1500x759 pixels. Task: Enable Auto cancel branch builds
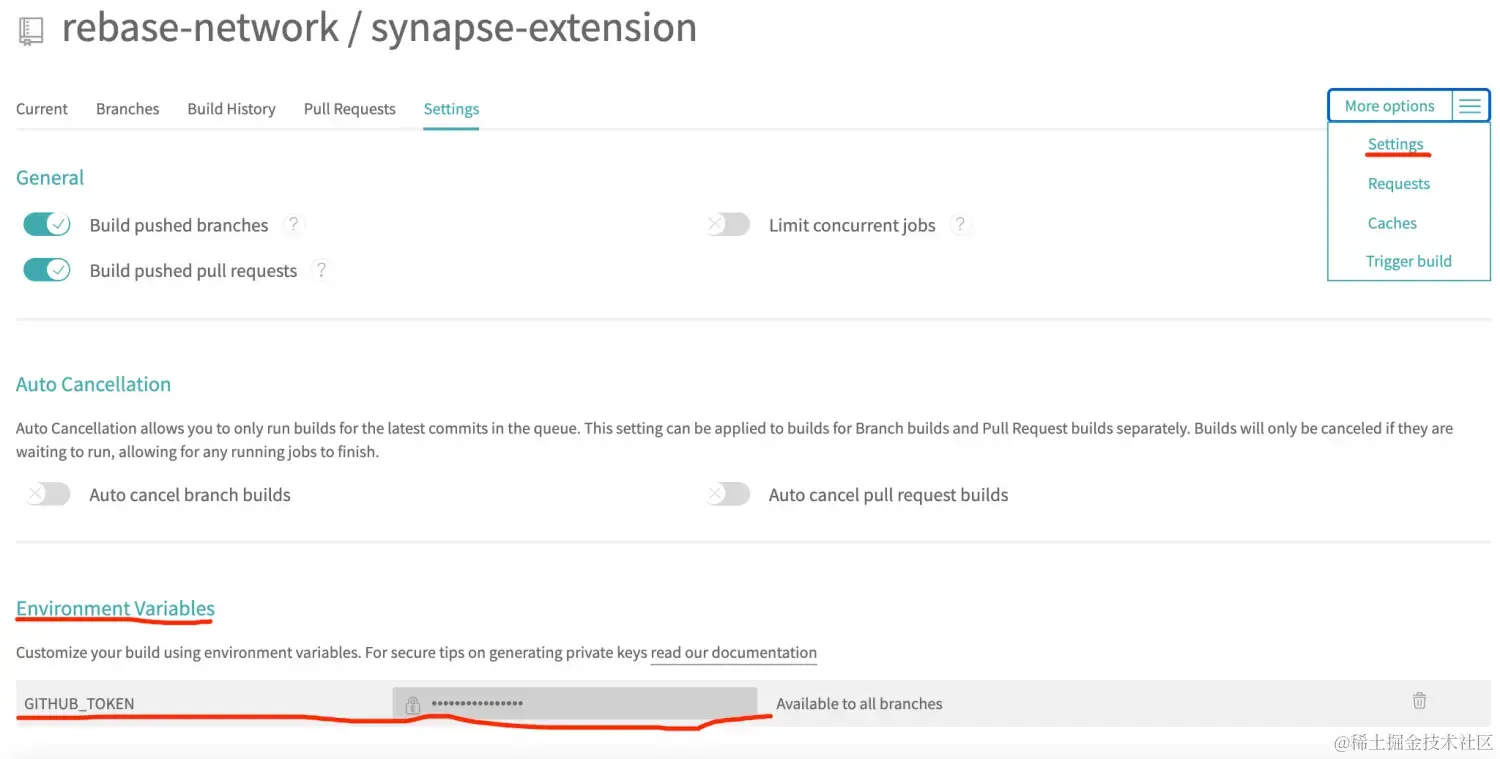[48, 494]
